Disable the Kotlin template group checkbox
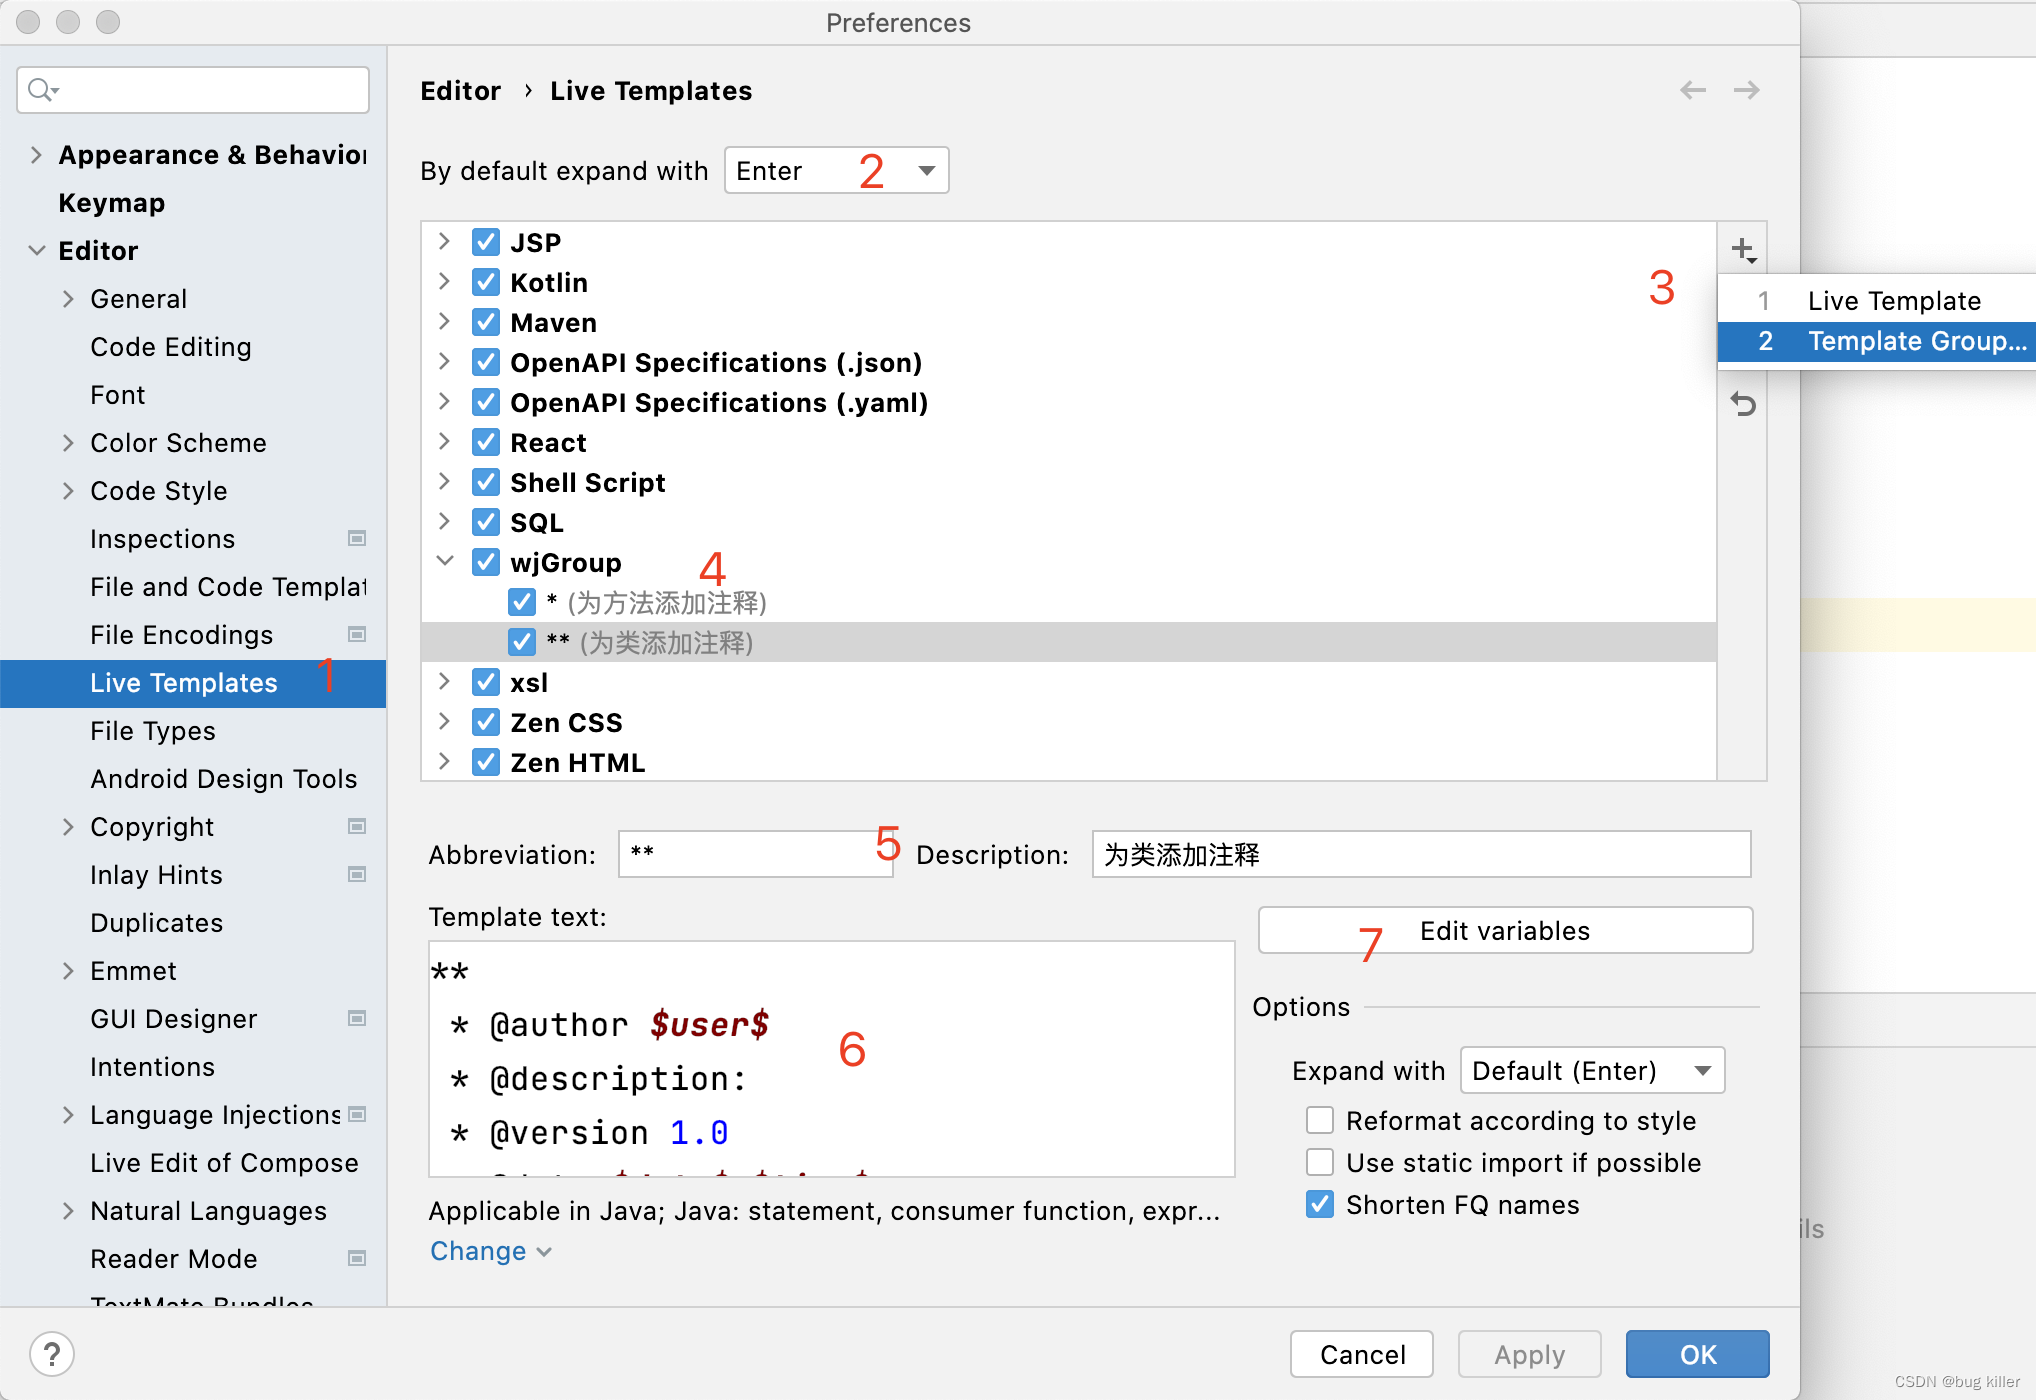Image resolution: width=2036 pixels, height=1400 pixels. pyautogui.click(x=486, y=282)
